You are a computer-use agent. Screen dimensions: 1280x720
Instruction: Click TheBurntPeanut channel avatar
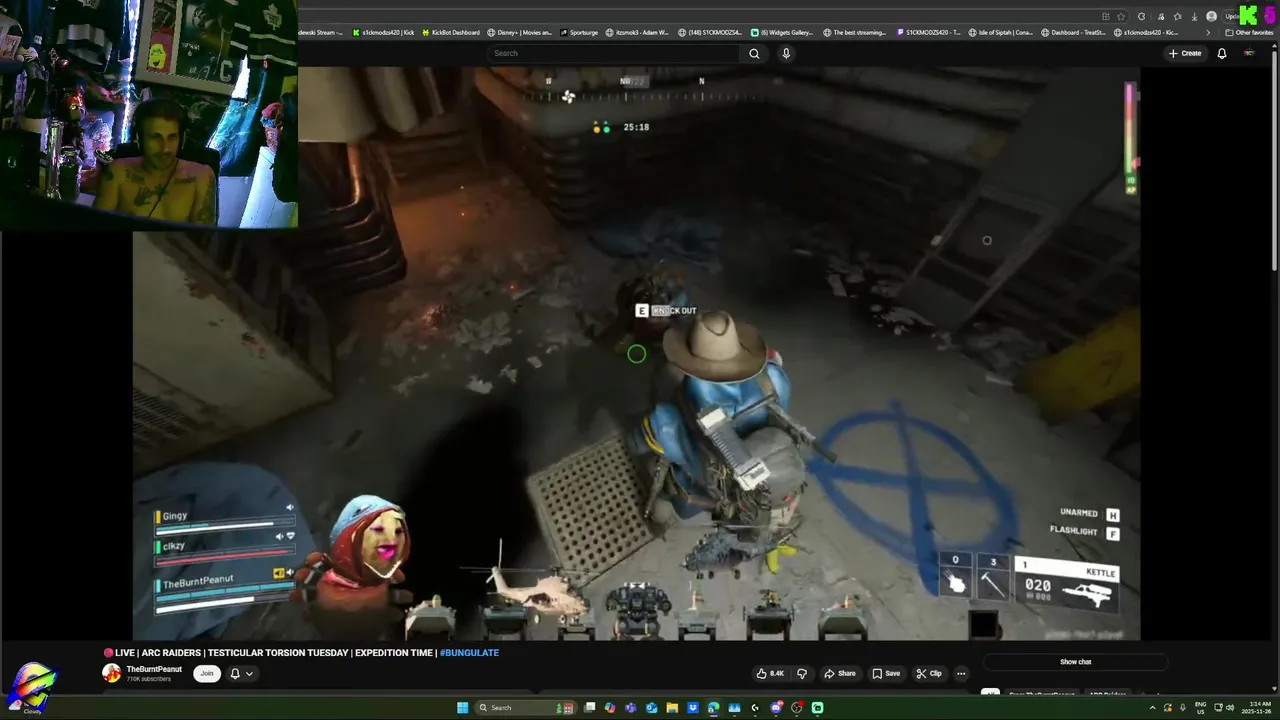[x=111, y=673]
